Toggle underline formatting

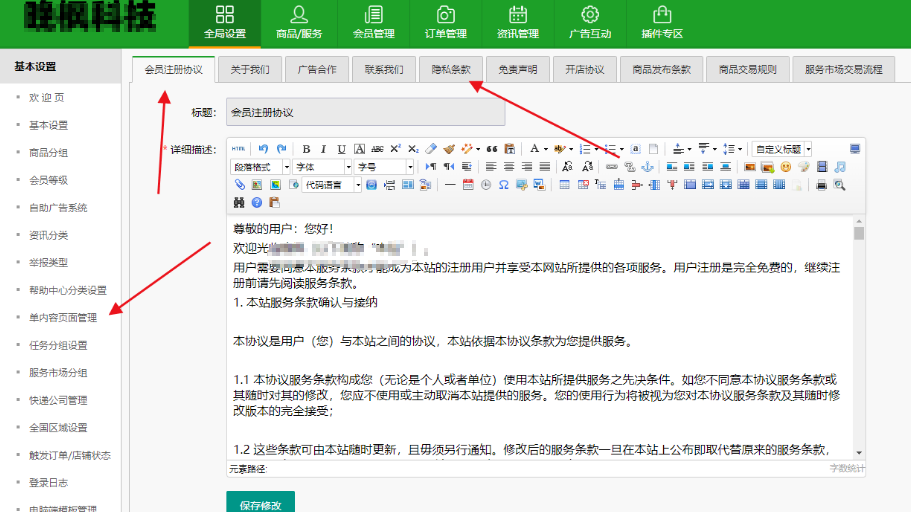click(342, 149)
